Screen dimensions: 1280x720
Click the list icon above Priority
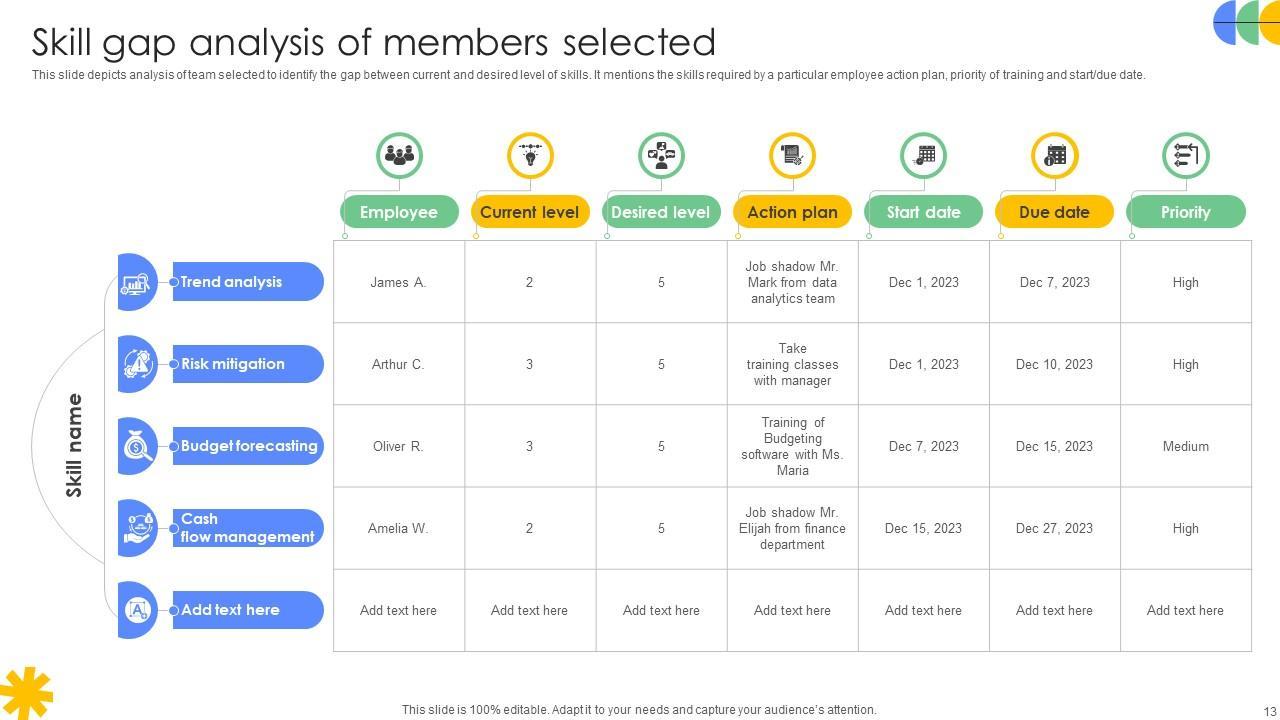[1185, 156]
